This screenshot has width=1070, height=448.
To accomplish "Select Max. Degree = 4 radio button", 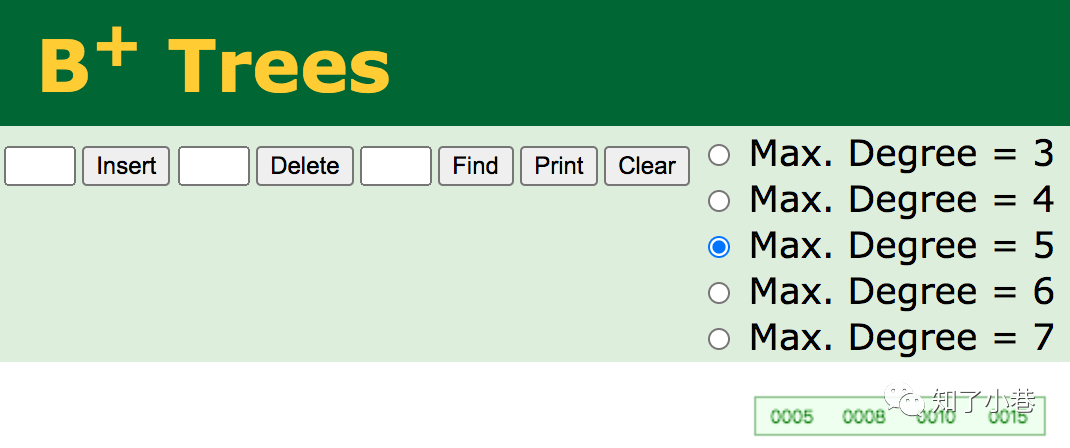I will (x=719, y=201).
